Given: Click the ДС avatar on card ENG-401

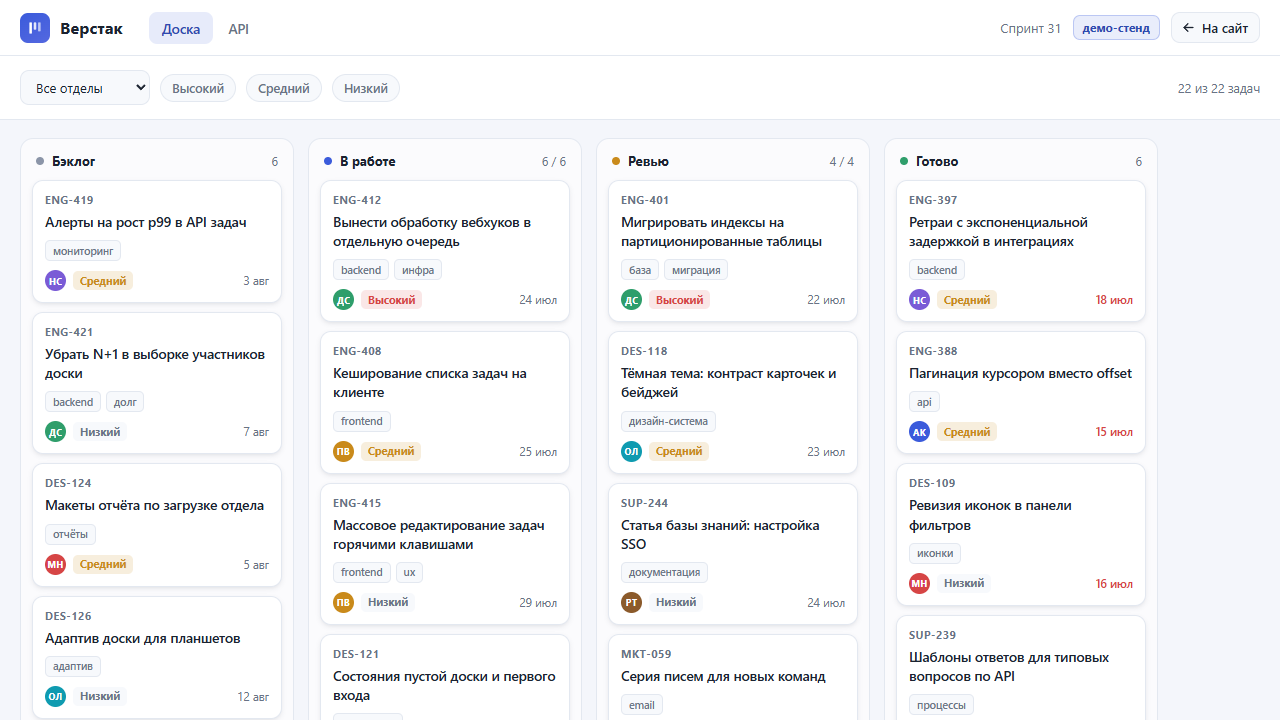Looking at the screenshot, I should [x=632, y=299].
